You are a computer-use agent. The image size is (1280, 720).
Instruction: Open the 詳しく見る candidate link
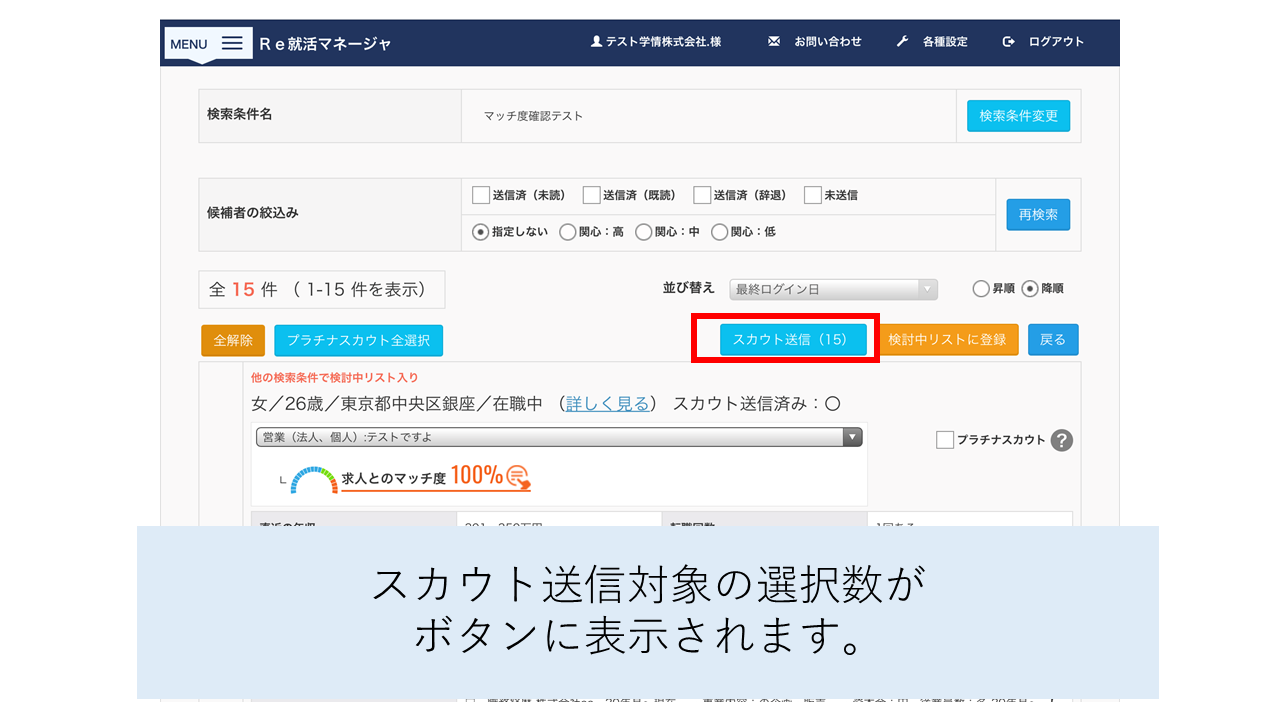click(x=607, y=404)
